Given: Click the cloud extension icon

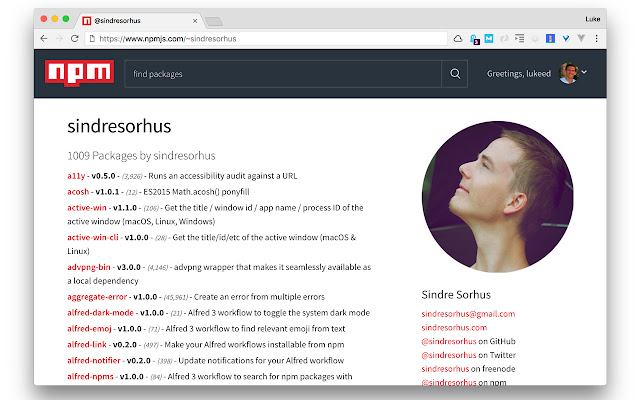Looking at the screenshot, I should coord(458,38).
